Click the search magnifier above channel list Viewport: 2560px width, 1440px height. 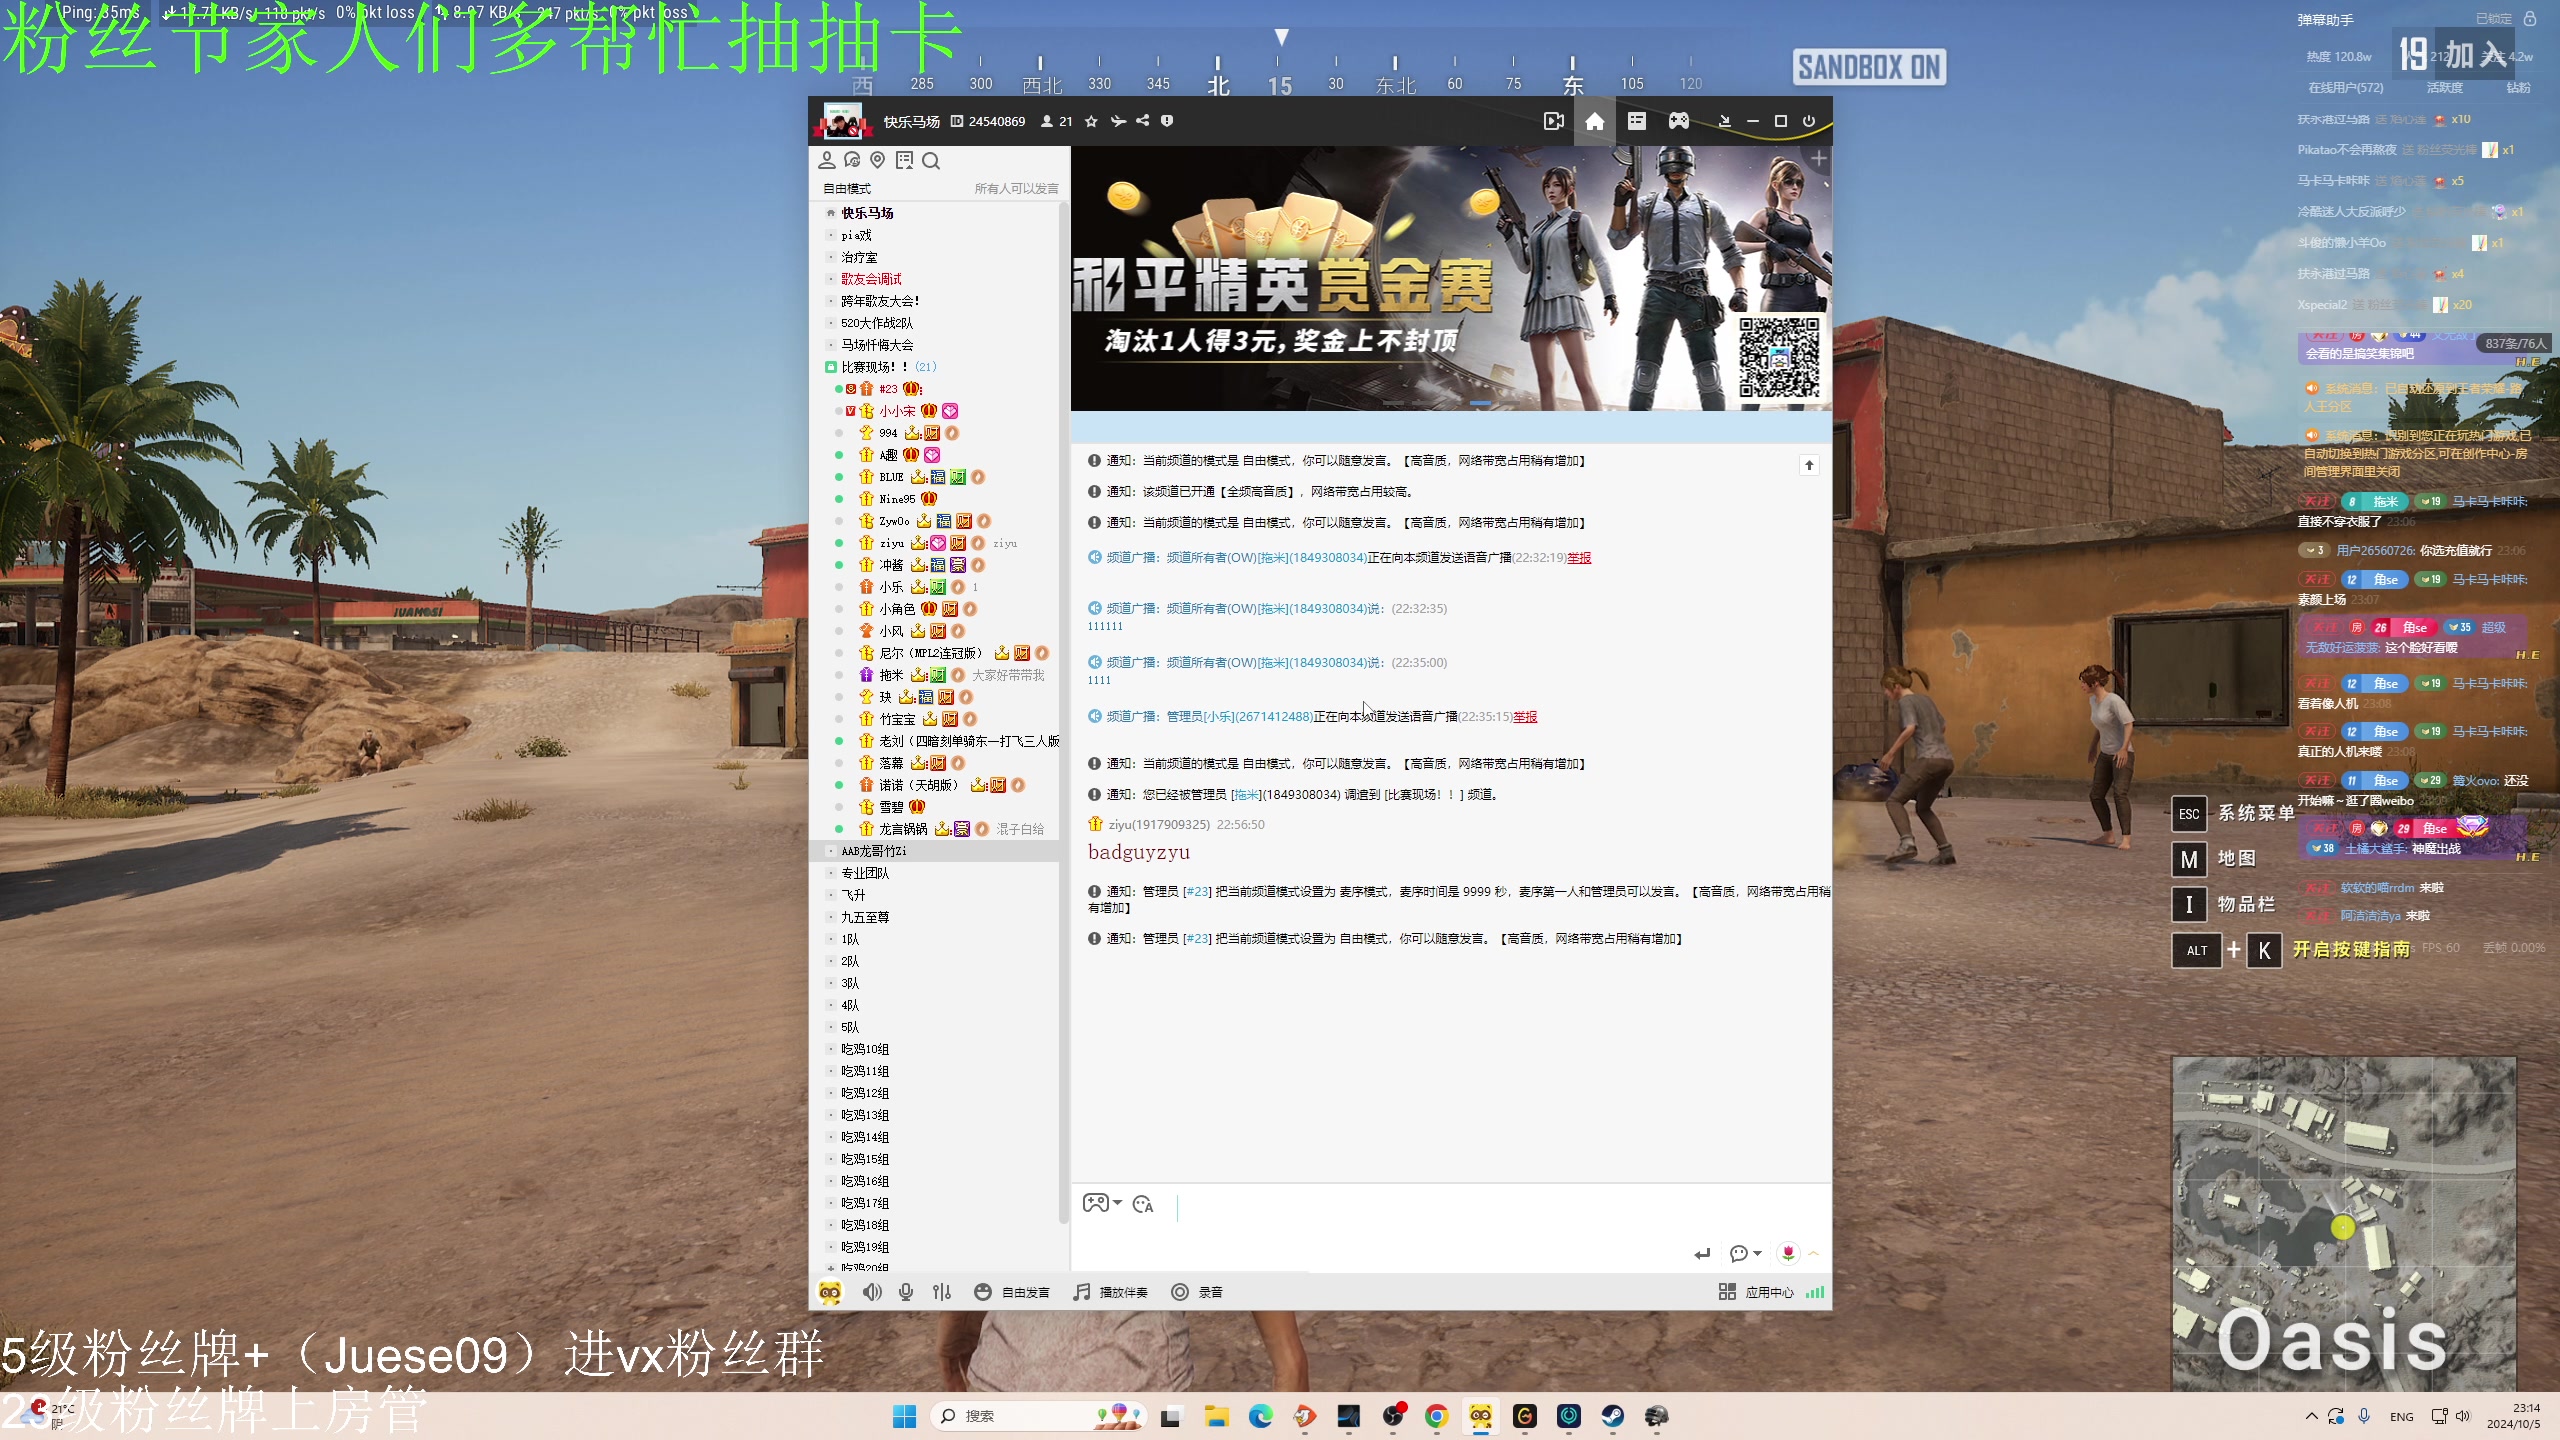click(x=931, y=160)
